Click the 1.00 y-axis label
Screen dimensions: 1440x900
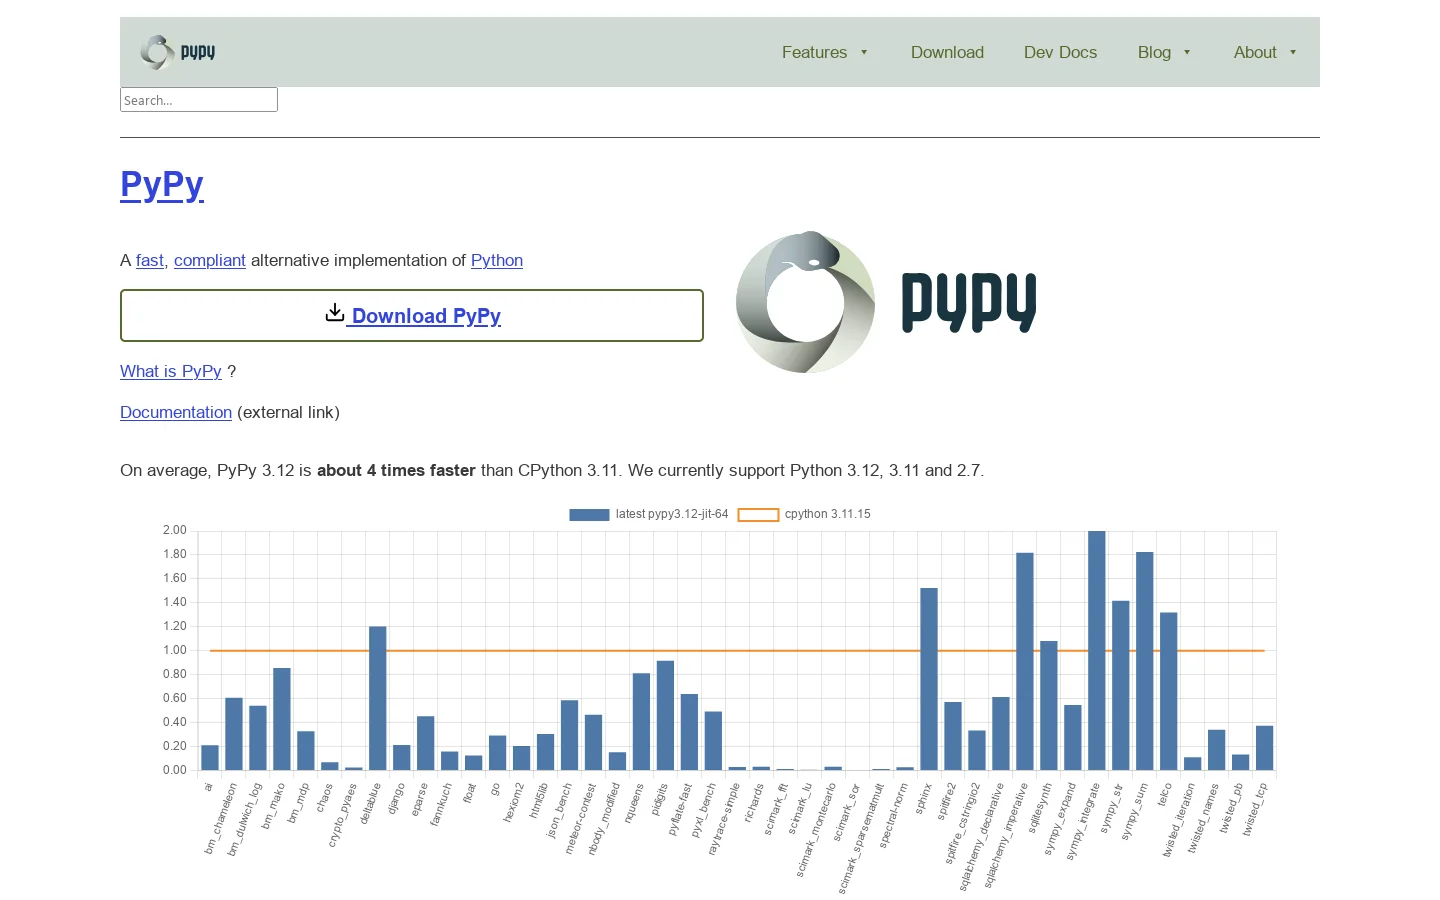pyautogui.click(x=175, y=650)
